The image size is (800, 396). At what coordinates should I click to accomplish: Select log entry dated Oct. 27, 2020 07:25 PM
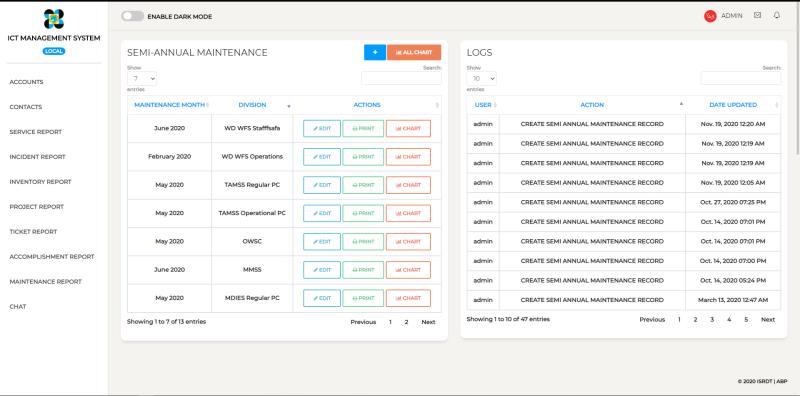623,202
